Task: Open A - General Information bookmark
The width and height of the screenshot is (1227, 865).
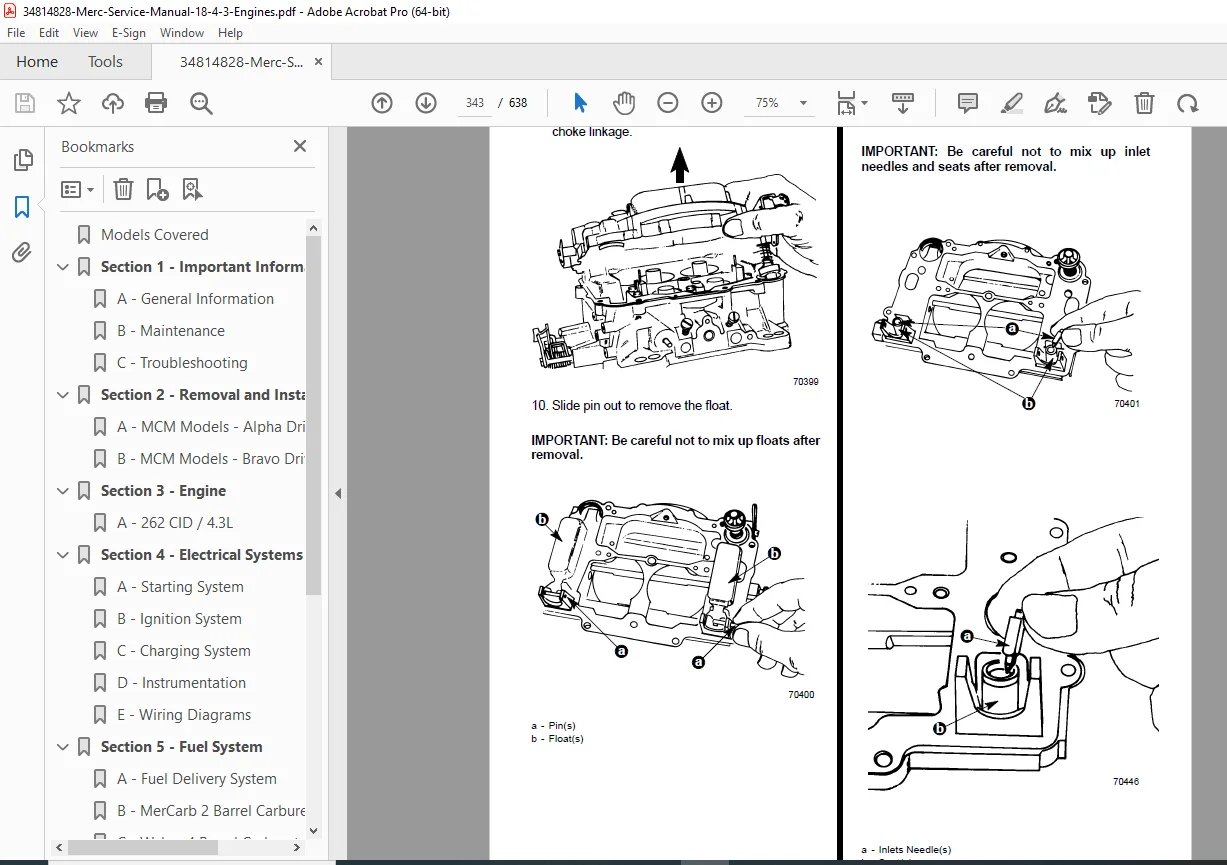Action: (x=195, y=299)
